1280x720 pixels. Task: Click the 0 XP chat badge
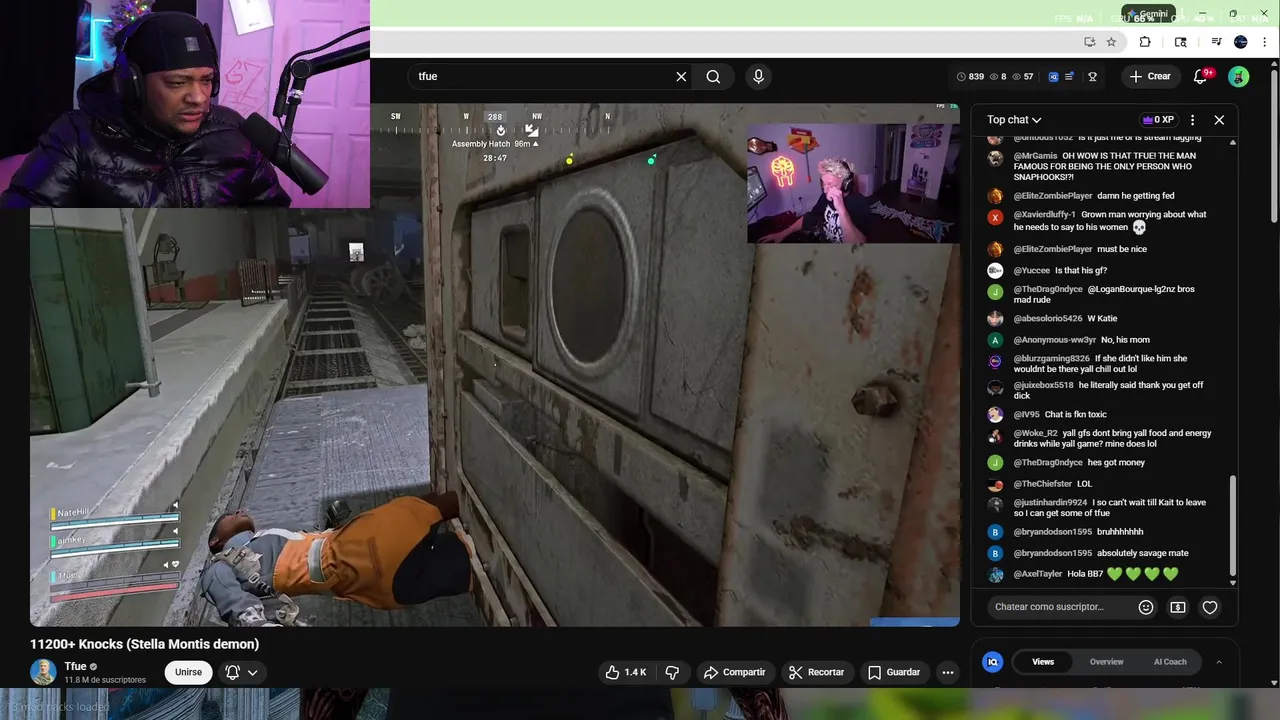pyautogui.click(x=1158, y=120)
